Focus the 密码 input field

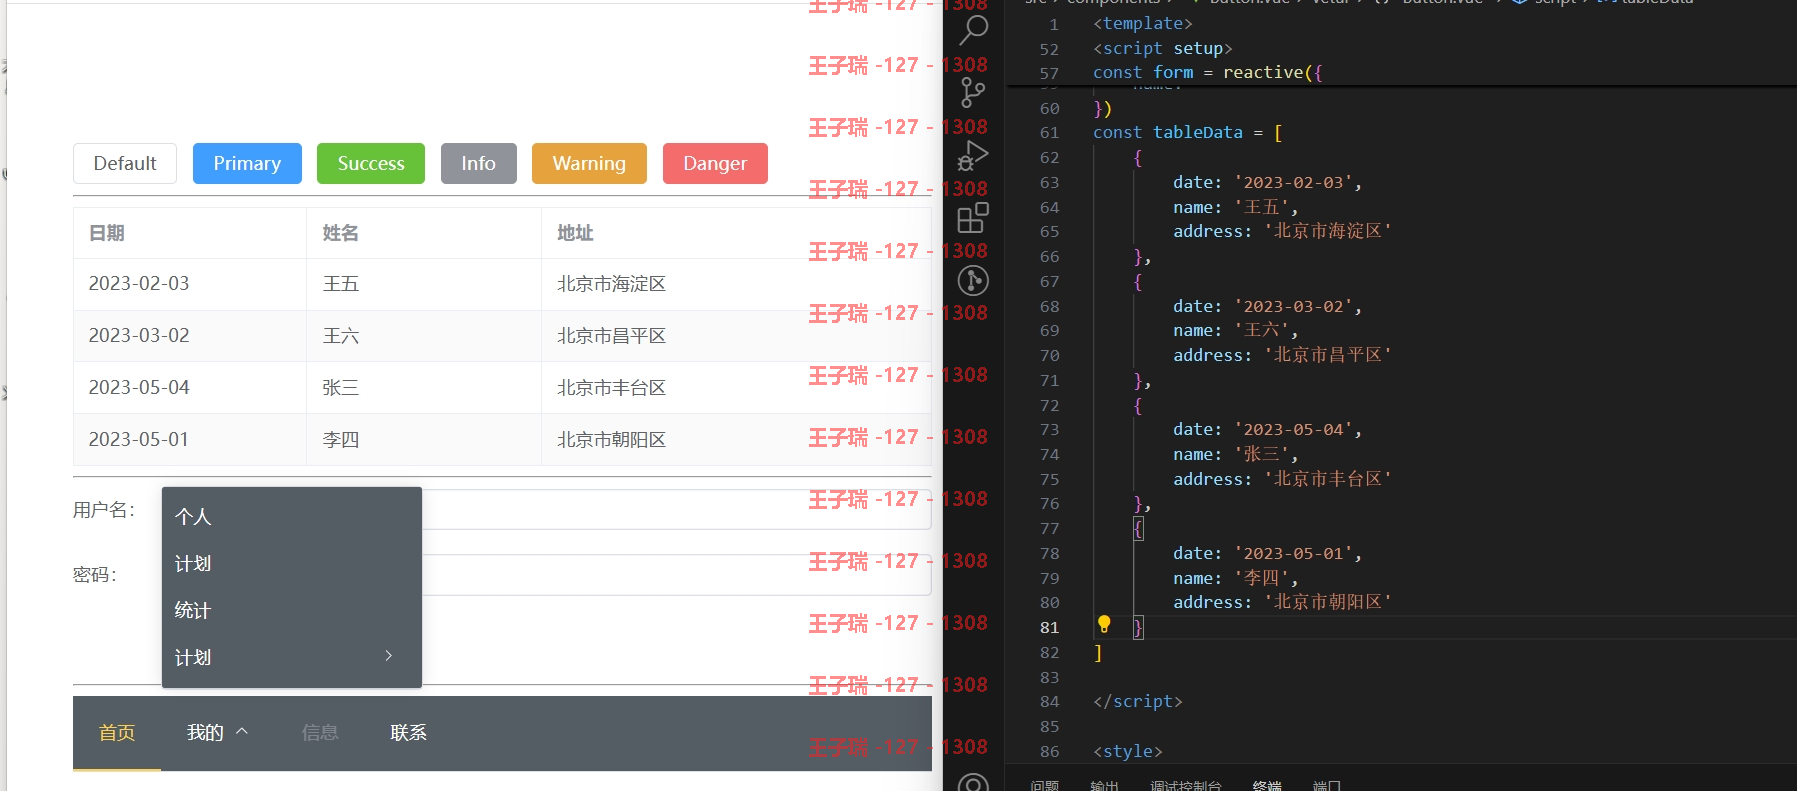(x=676, y=575)
